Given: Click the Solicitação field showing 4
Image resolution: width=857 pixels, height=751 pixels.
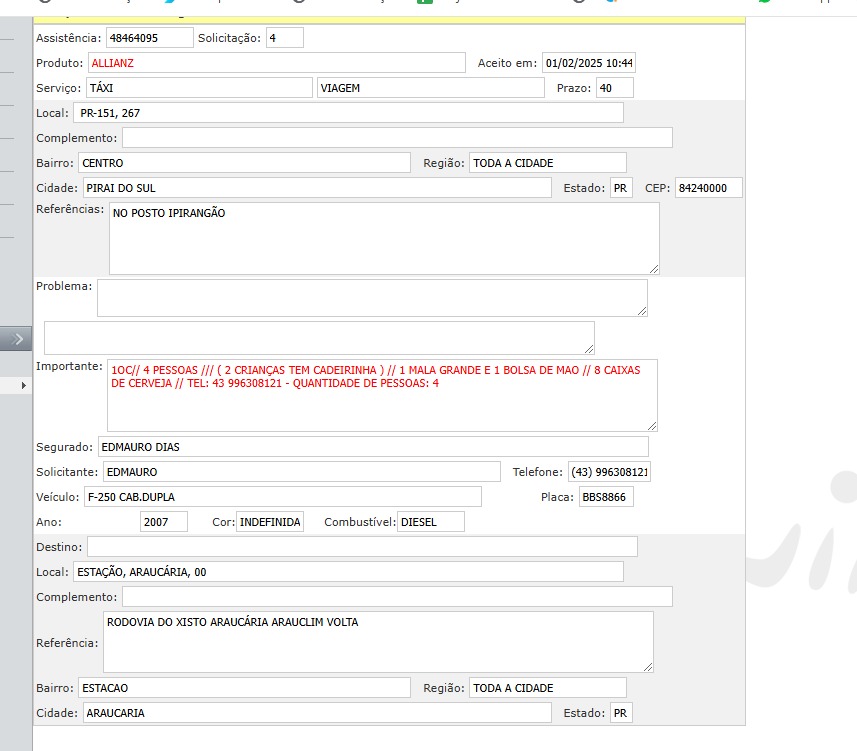Looking at the screenshot, I should 284,38.
